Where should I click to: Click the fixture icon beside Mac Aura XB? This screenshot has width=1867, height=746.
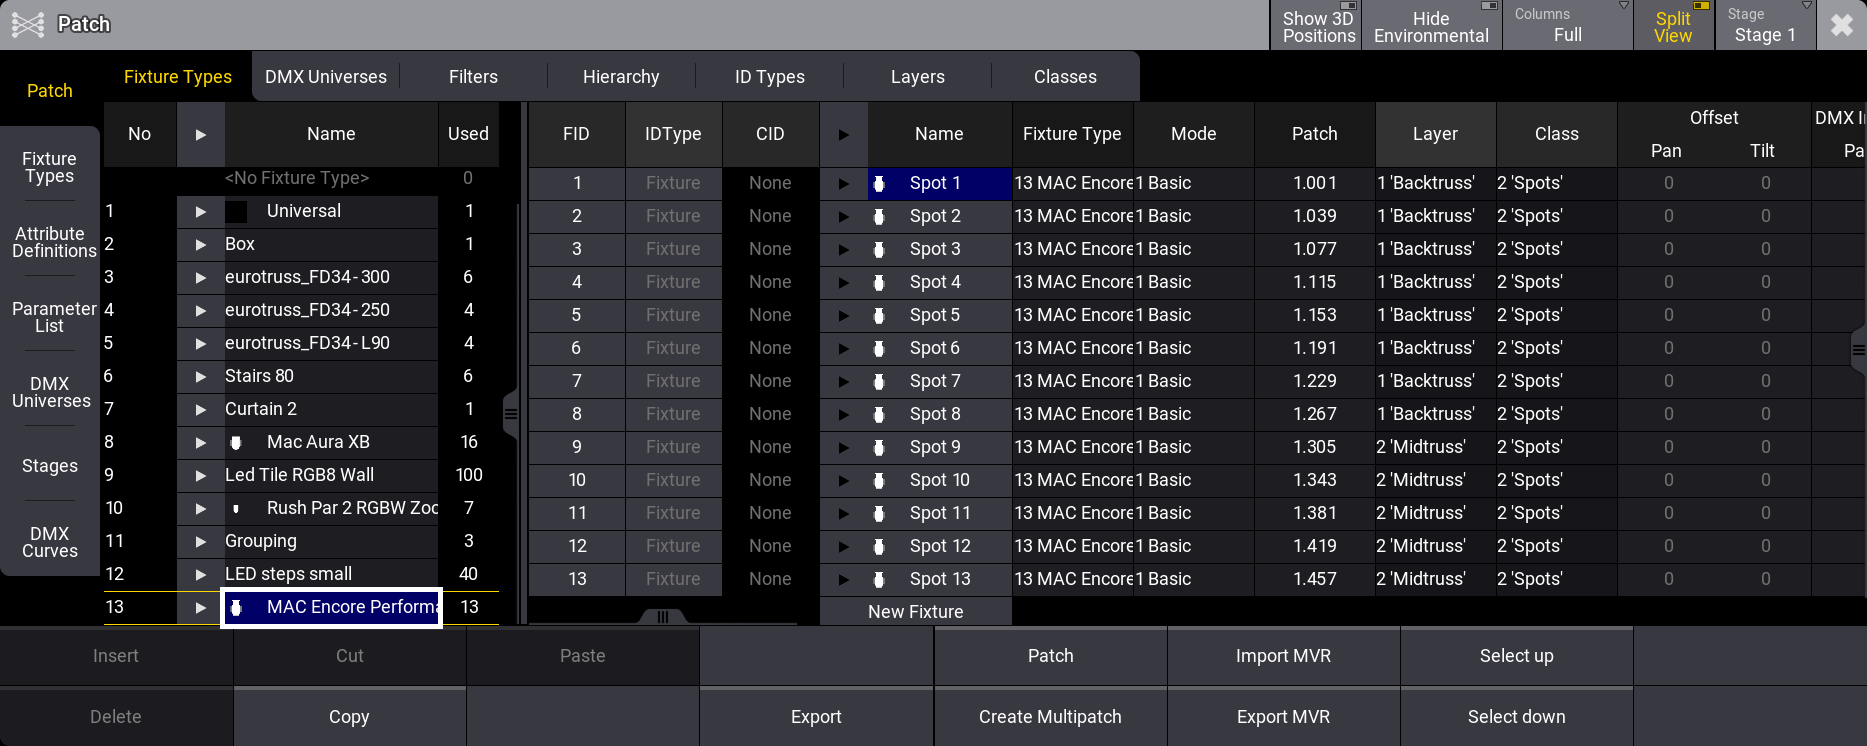click(x=236, y=442)
